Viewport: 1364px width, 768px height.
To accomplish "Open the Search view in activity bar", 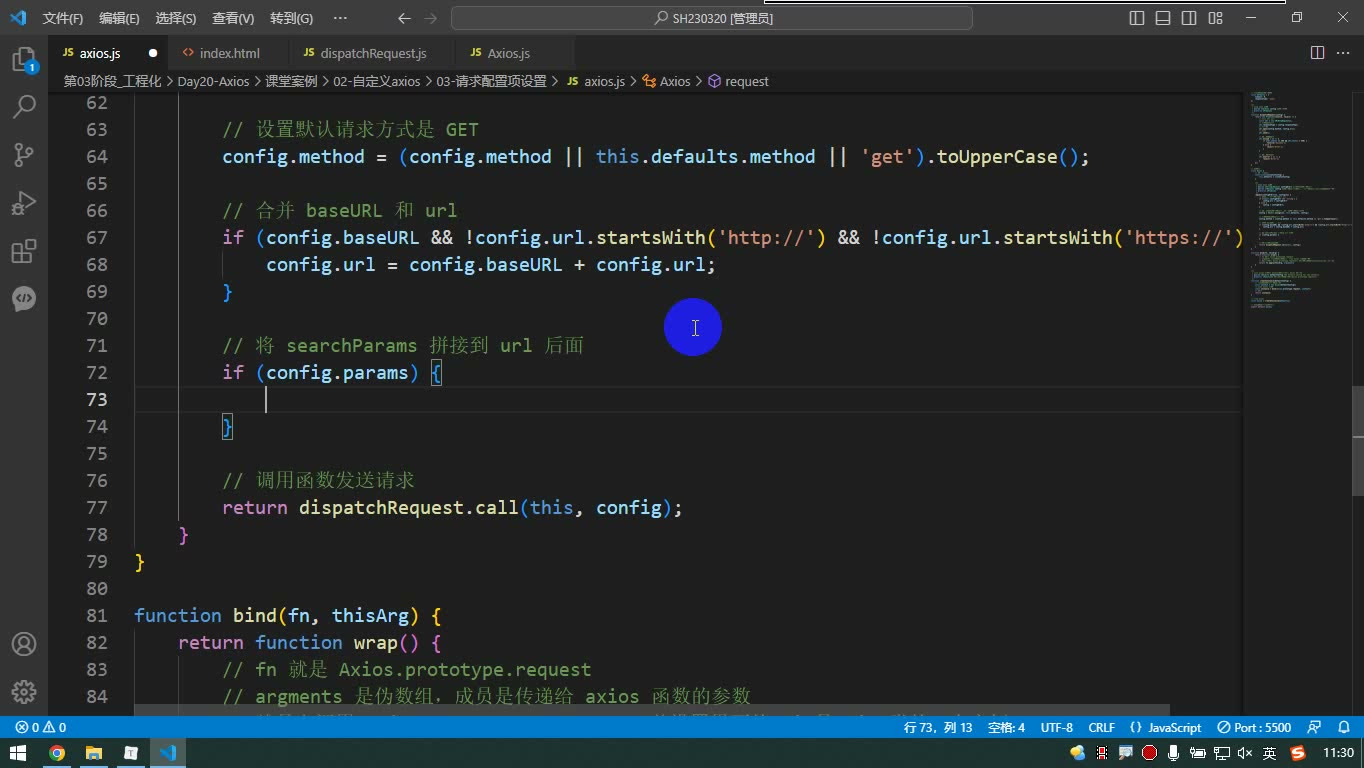I will pyautogui.click(x=24, y=106).
